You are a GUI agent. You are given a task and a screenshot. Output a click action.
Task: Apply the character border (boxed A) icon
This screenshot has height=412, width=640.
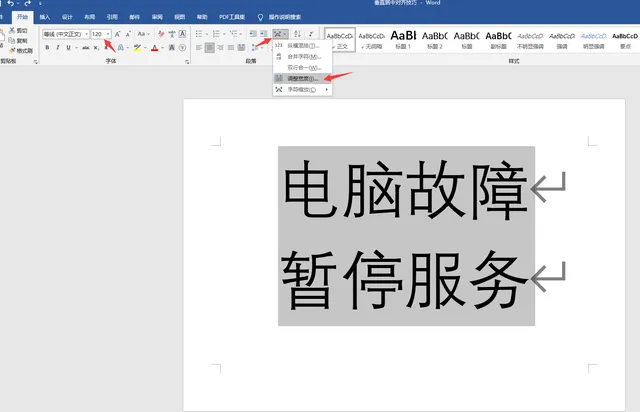tap(182, 34)
